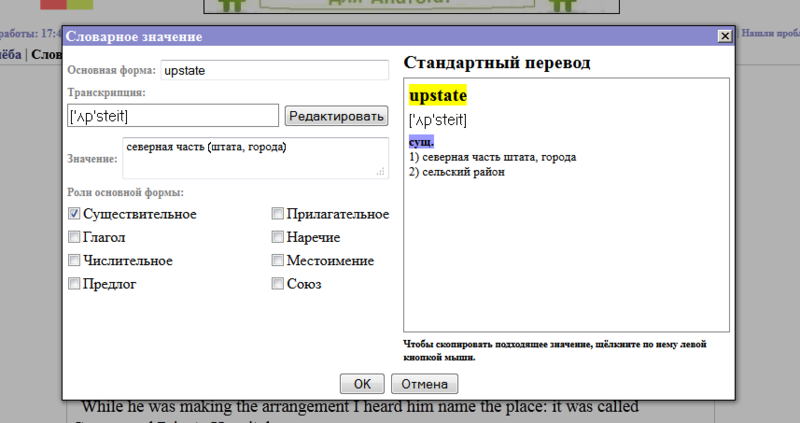Viewport: 800px width, 423px height.
Task: Uncheck the Существительное checkbox
Action: click(74, 213)
